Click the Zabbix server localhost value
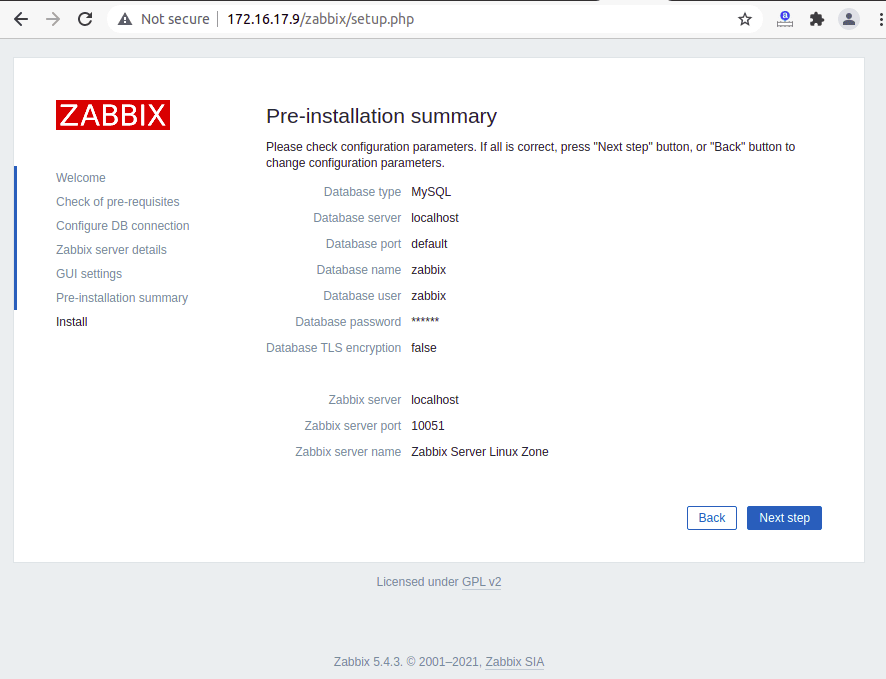 (x=435, y=400)
